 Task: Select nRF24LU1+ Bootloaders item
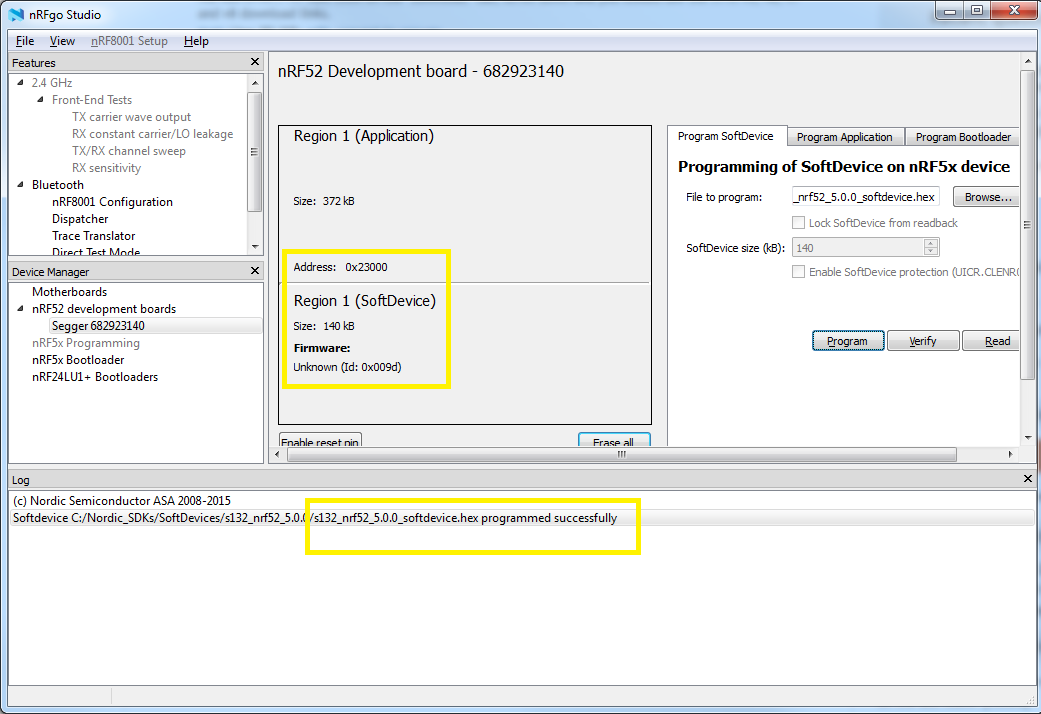95,377
